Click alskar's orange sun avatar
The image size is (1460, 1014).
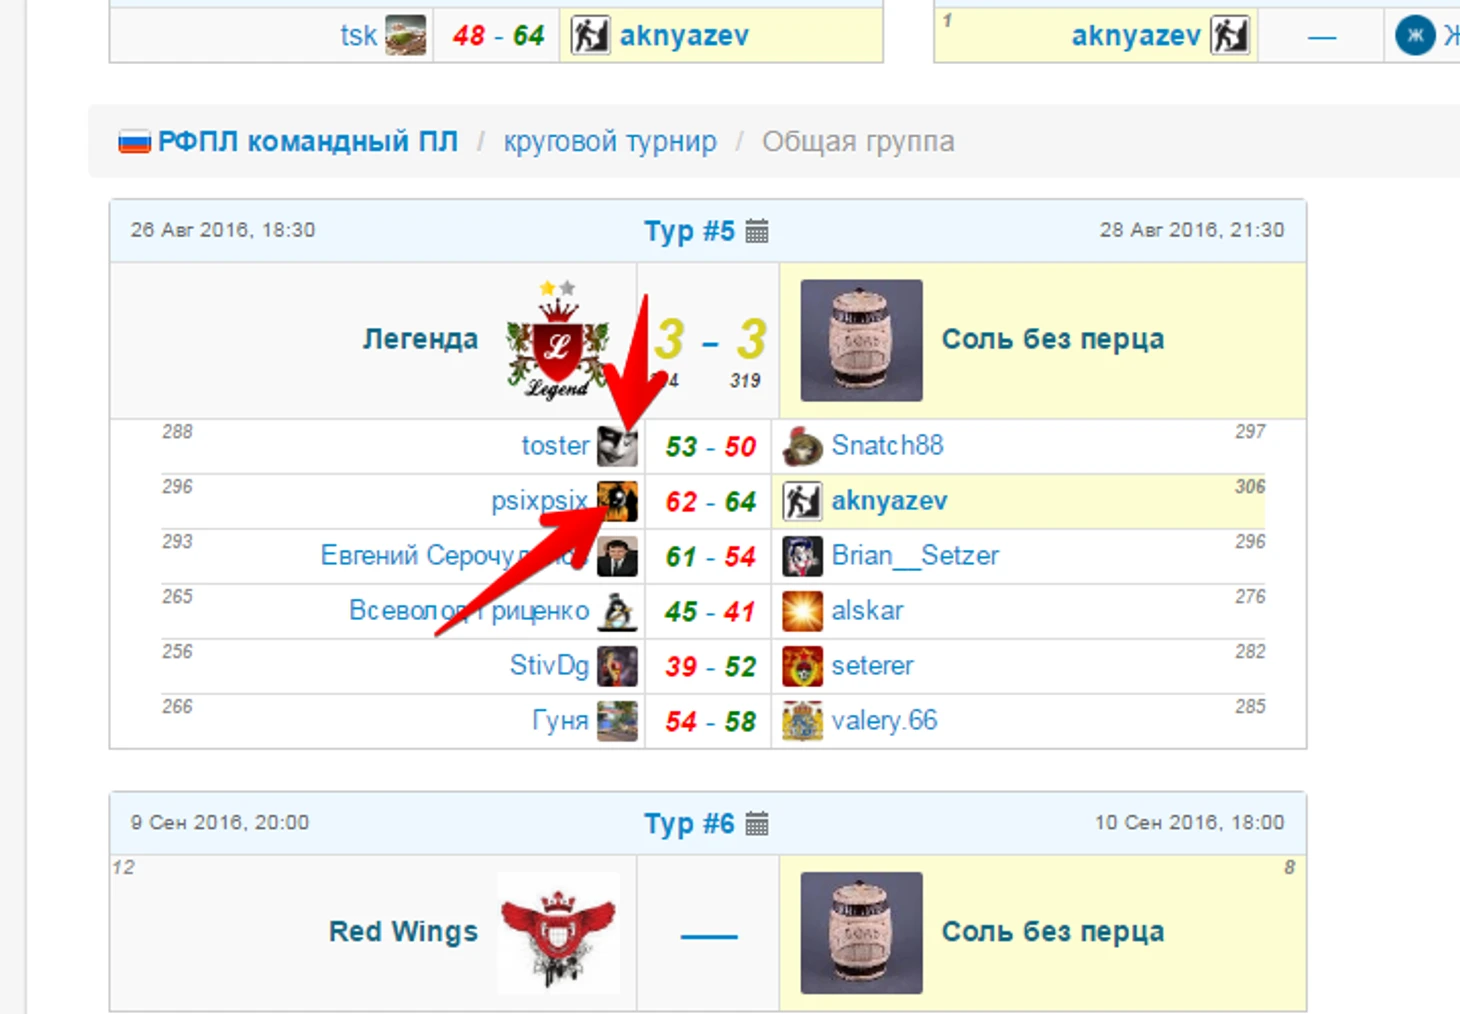[x=802, y=611]
